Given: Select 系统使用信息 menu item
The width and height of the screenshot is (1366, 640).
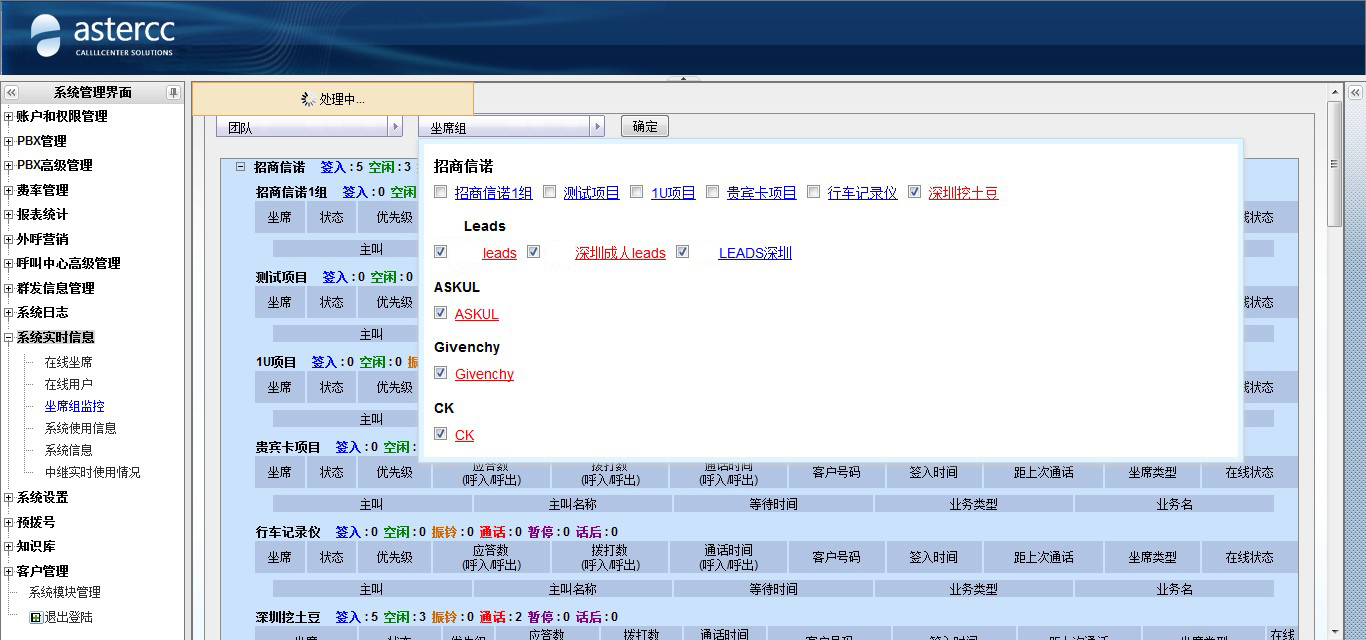Looking at the screenshot, I should (80, 428).
